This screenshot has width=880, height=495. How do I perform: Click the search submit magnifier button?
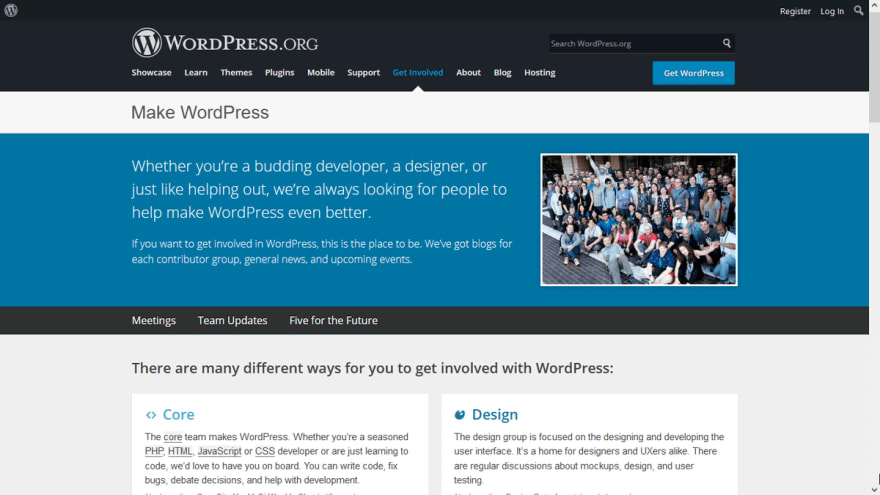(x=726, y=43)
